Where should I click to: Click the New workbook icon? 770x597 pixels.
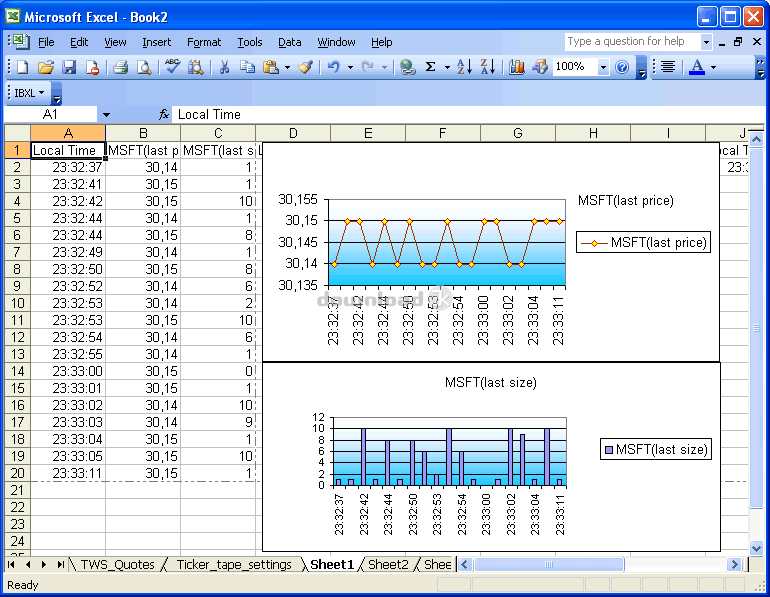(23, 67)
